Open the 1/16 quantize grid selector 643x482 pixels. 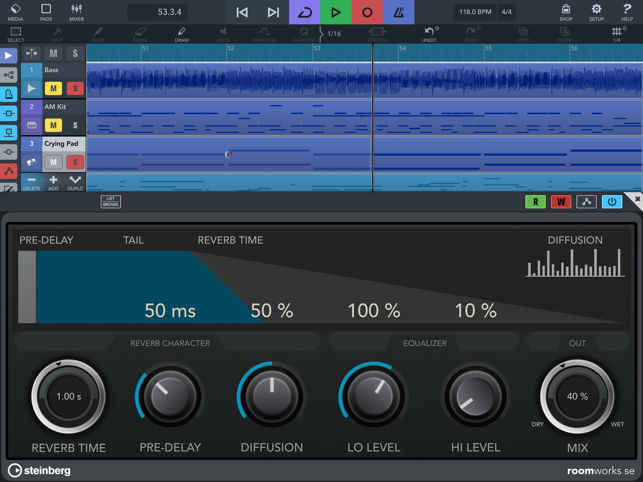pyautogui.click(x=333, y=34)
